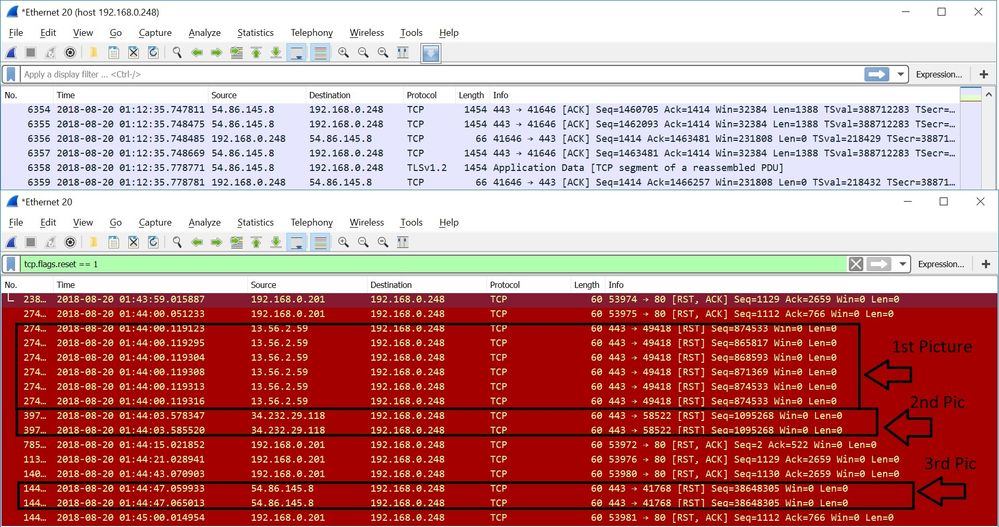Toggle colorize packets button in bottom window
Viewport: 999px width, 527px height.
[x=320, y=242]
